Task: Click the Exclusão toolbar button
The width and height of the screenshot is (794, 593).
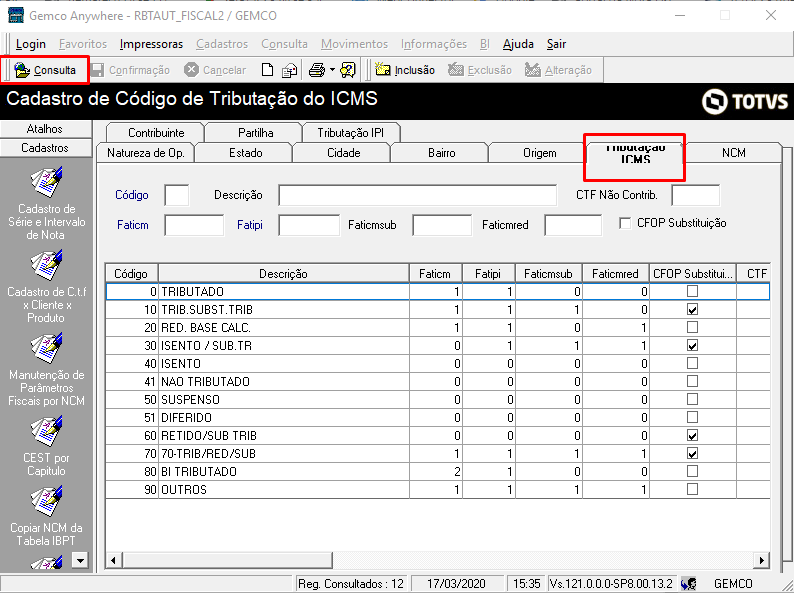Action: pyautogui.click(x=480, y=70)
